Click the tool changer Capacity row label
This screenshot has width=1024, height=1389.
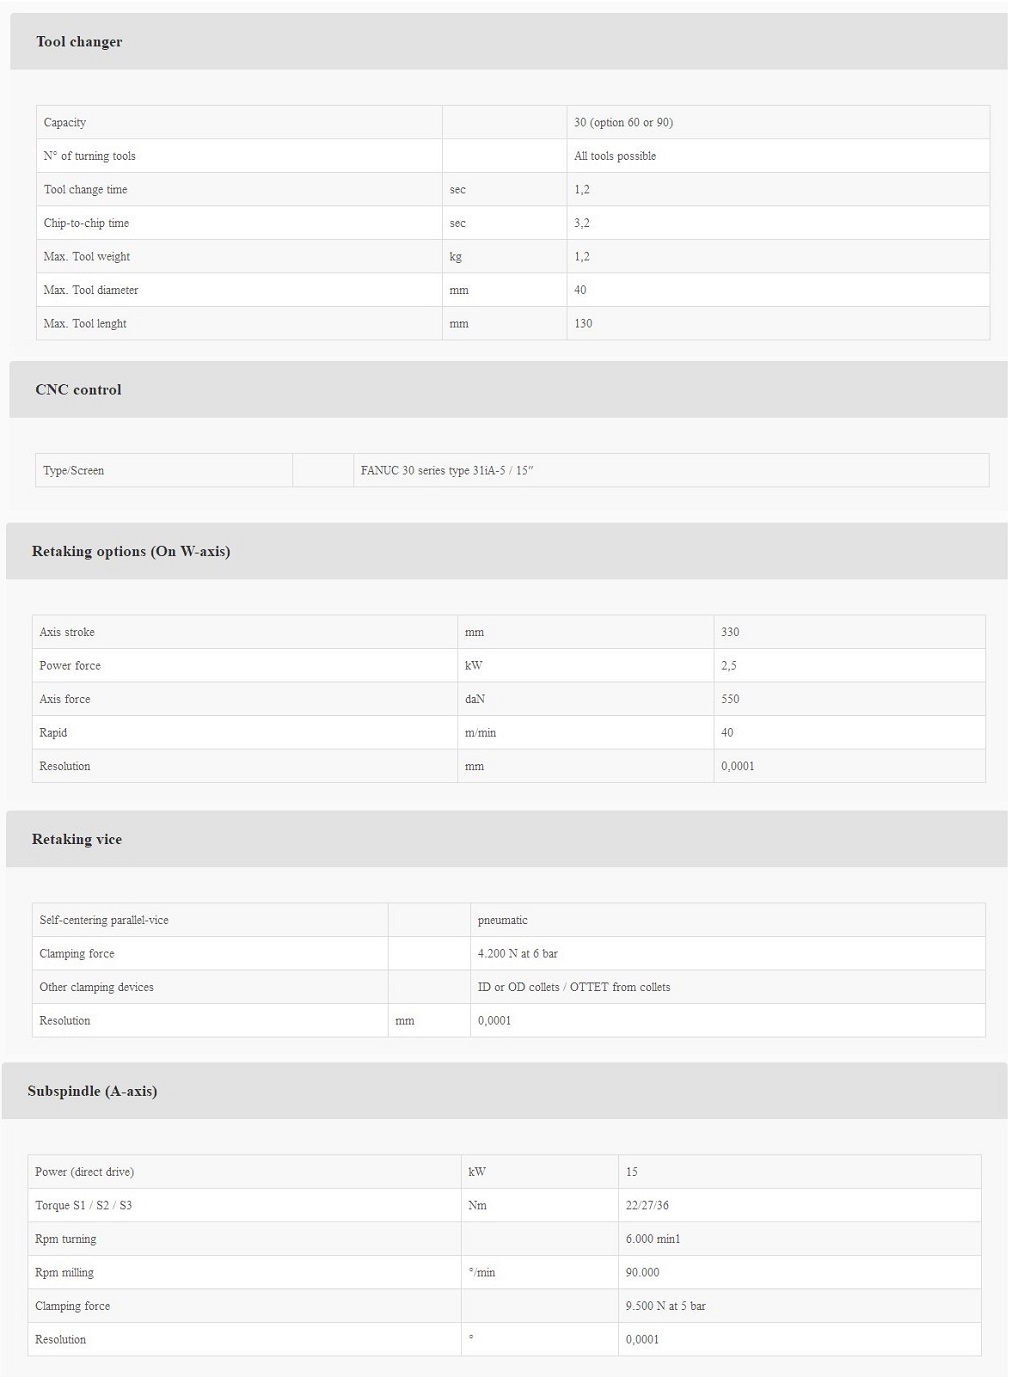(x=65, y=123)
